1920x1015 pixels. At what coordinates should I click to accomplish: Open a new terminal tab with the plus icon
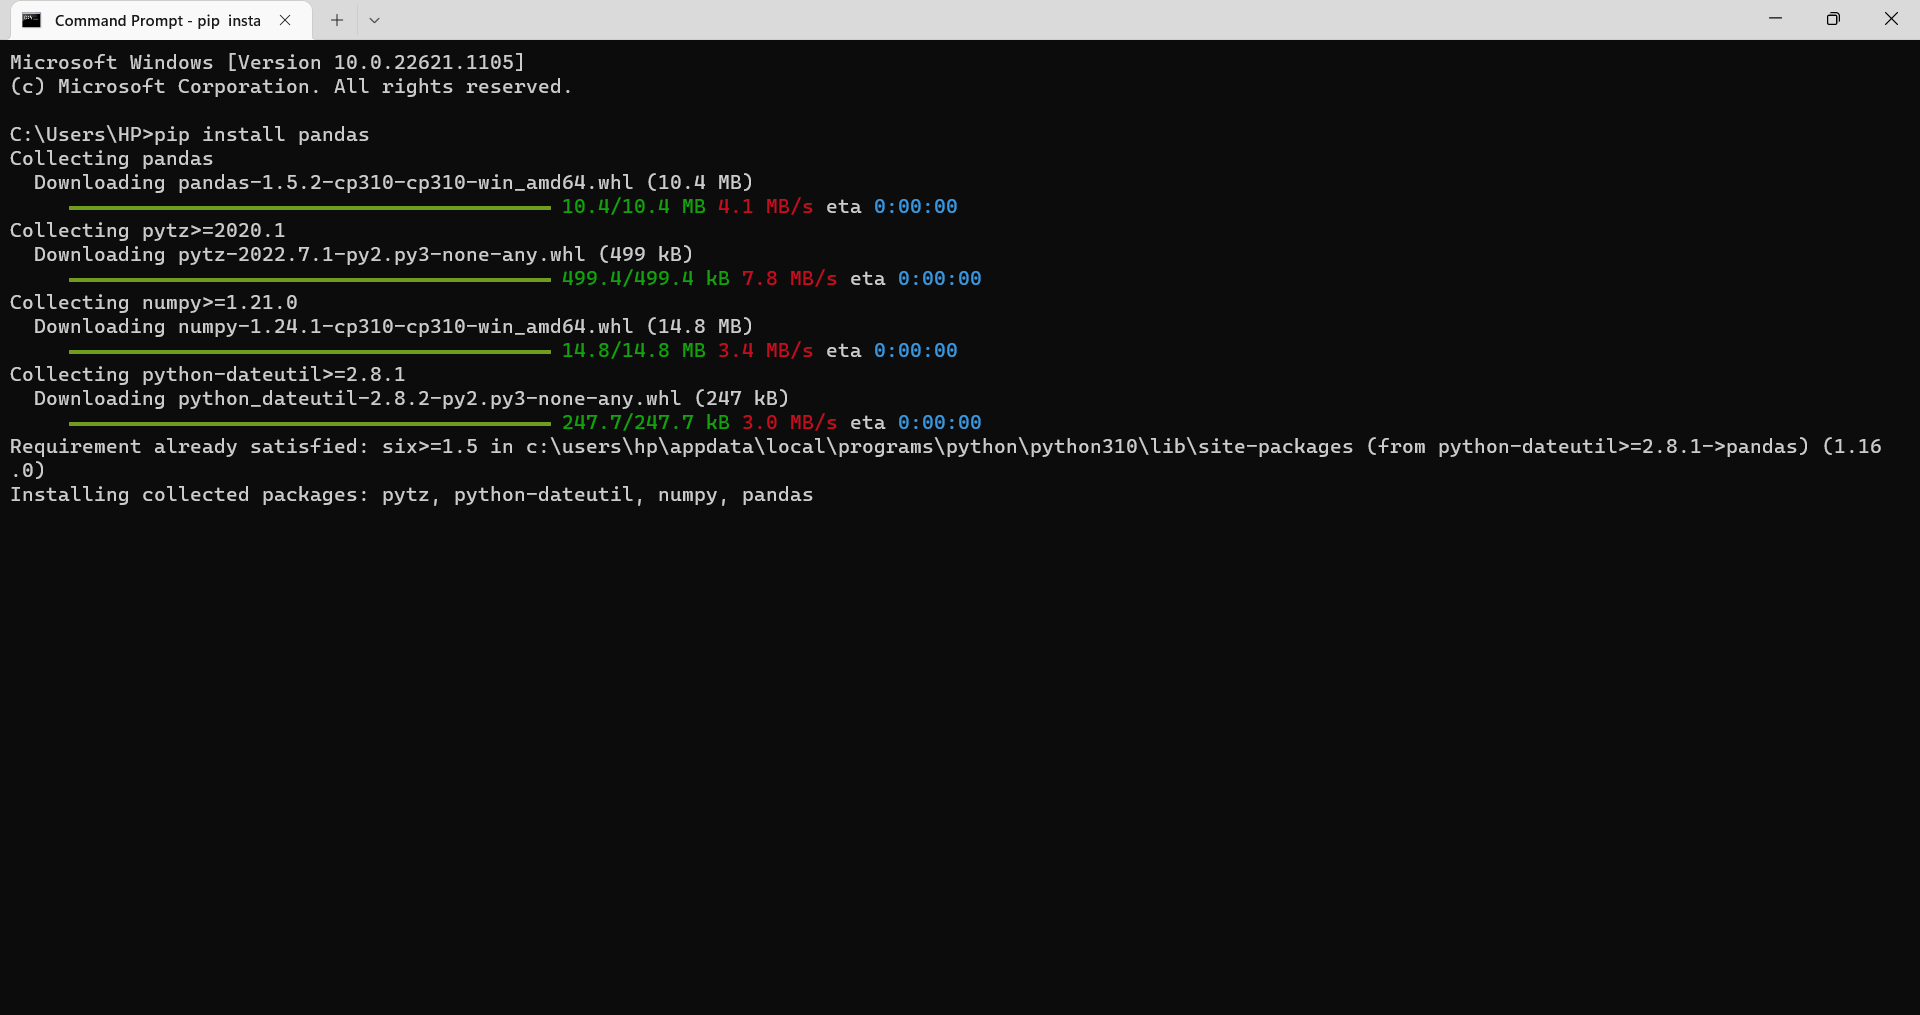tap(336, 20)
